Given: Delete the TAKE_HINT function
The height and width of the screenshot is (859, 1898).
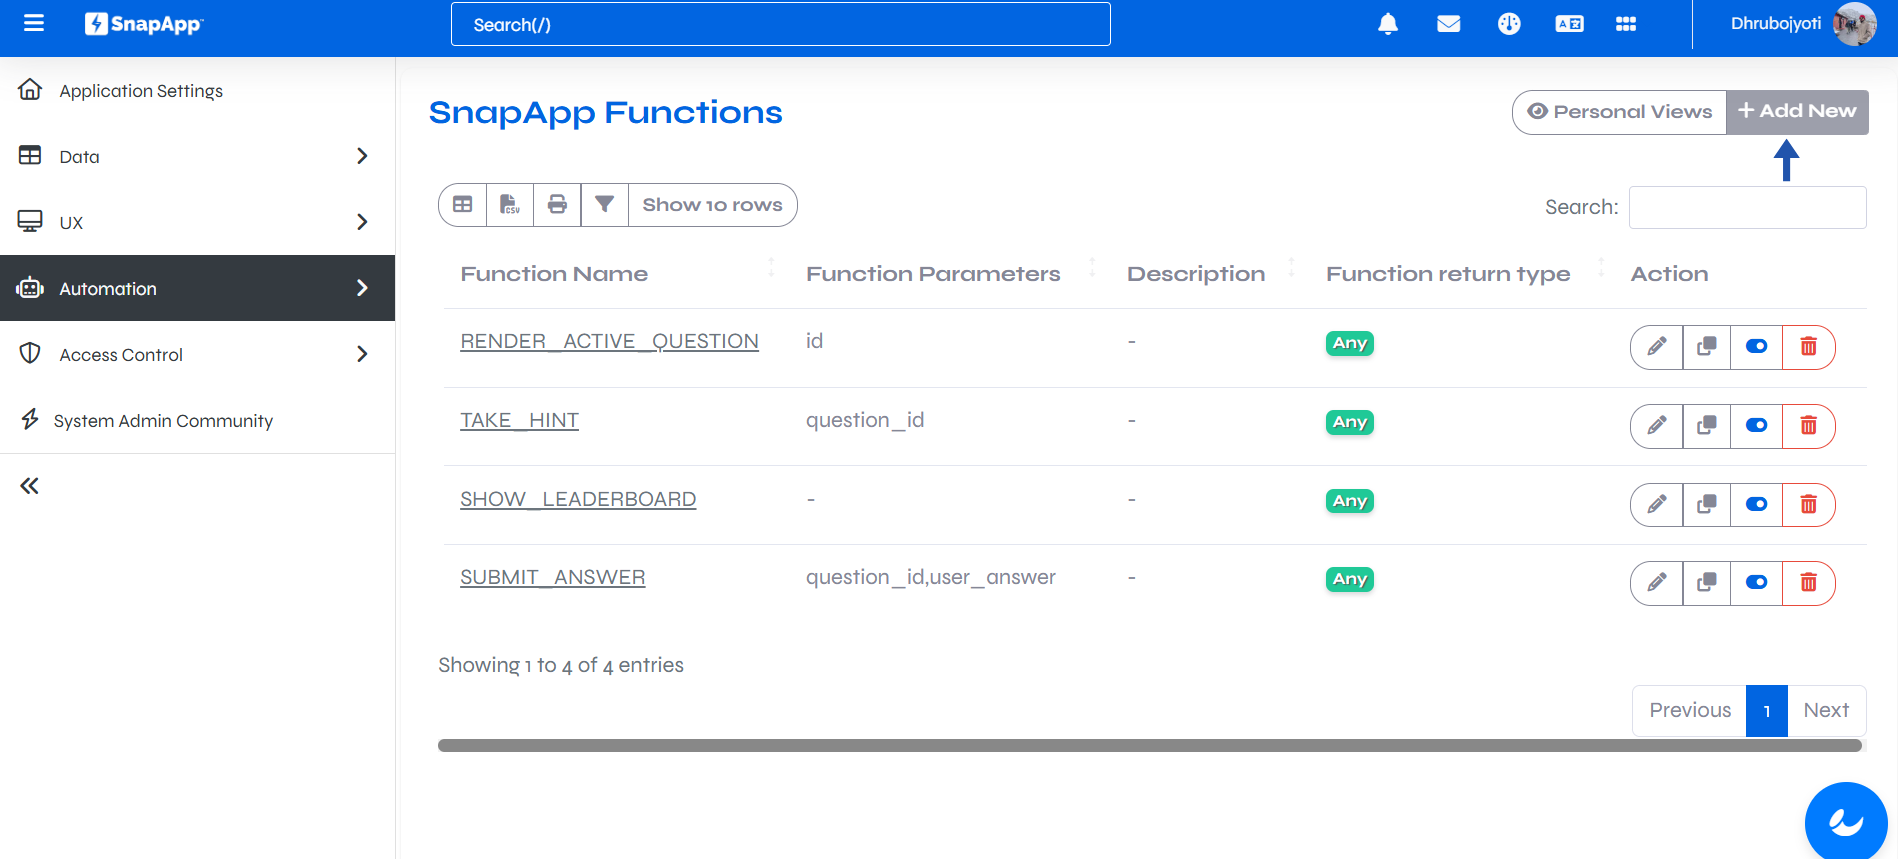Looking at the screenshot, I should click(x=1809, y=426).
